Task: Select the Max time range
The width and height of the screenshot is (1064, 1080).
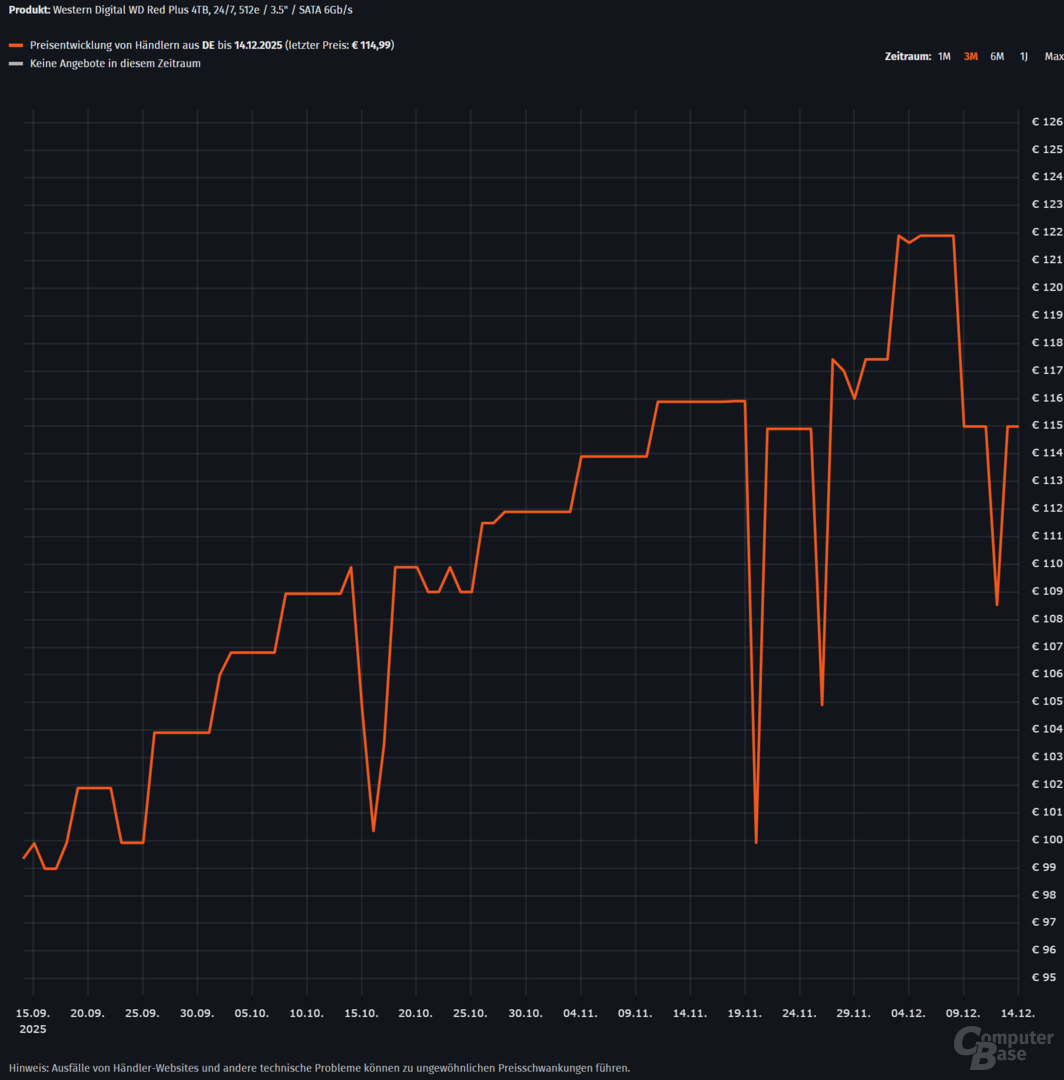Action: (x=1054, y=56)
